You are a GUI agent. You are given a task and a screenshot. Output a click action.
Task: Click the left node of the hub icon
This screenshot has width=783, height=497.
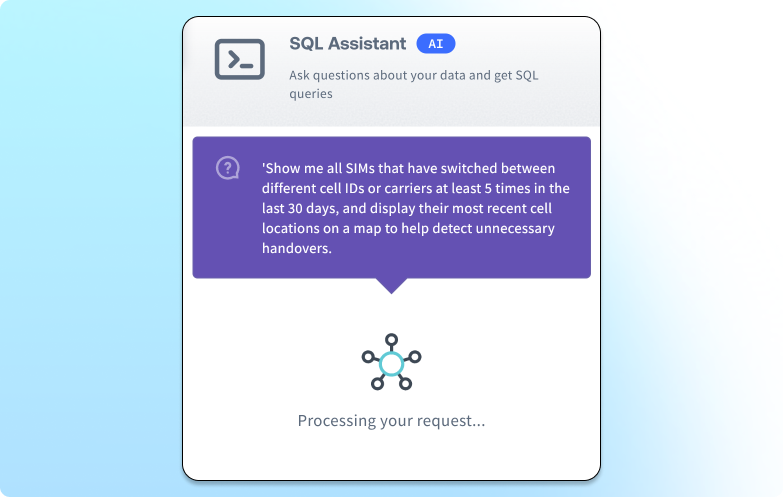[x=367, y=356]
